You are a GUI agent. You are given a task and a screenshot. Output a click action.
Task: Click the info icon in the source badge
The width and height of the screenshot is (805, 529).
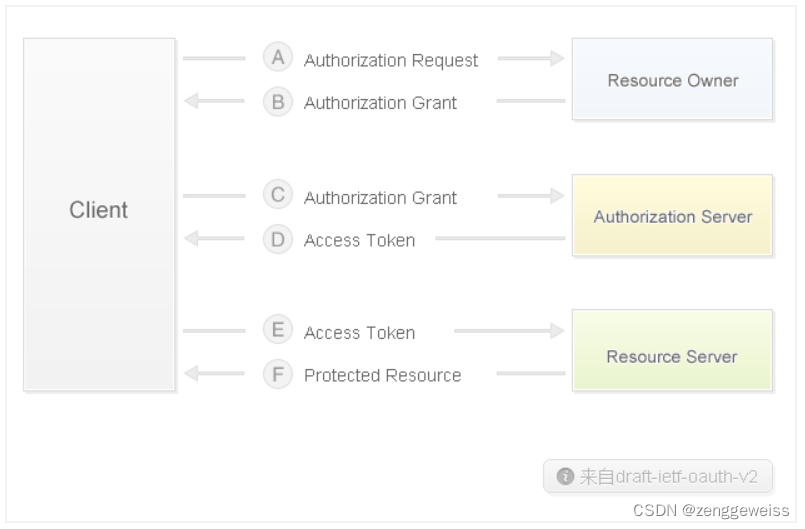565,477
